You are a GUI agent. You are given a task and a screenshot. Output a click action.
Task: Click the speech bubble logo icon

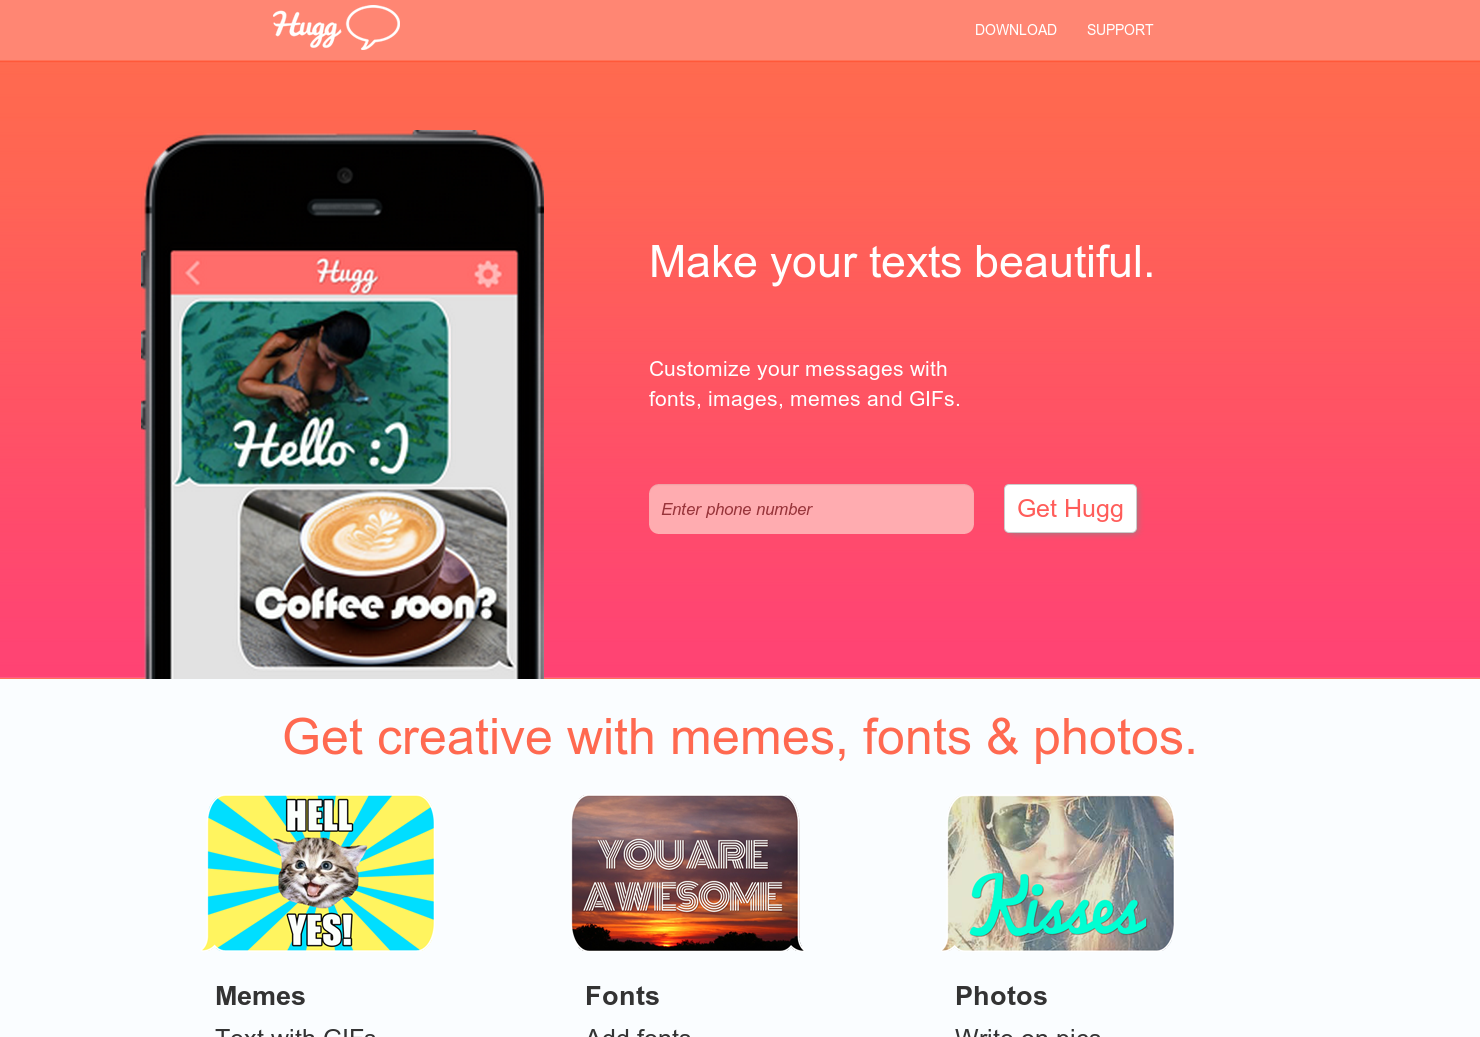[373, 27]
